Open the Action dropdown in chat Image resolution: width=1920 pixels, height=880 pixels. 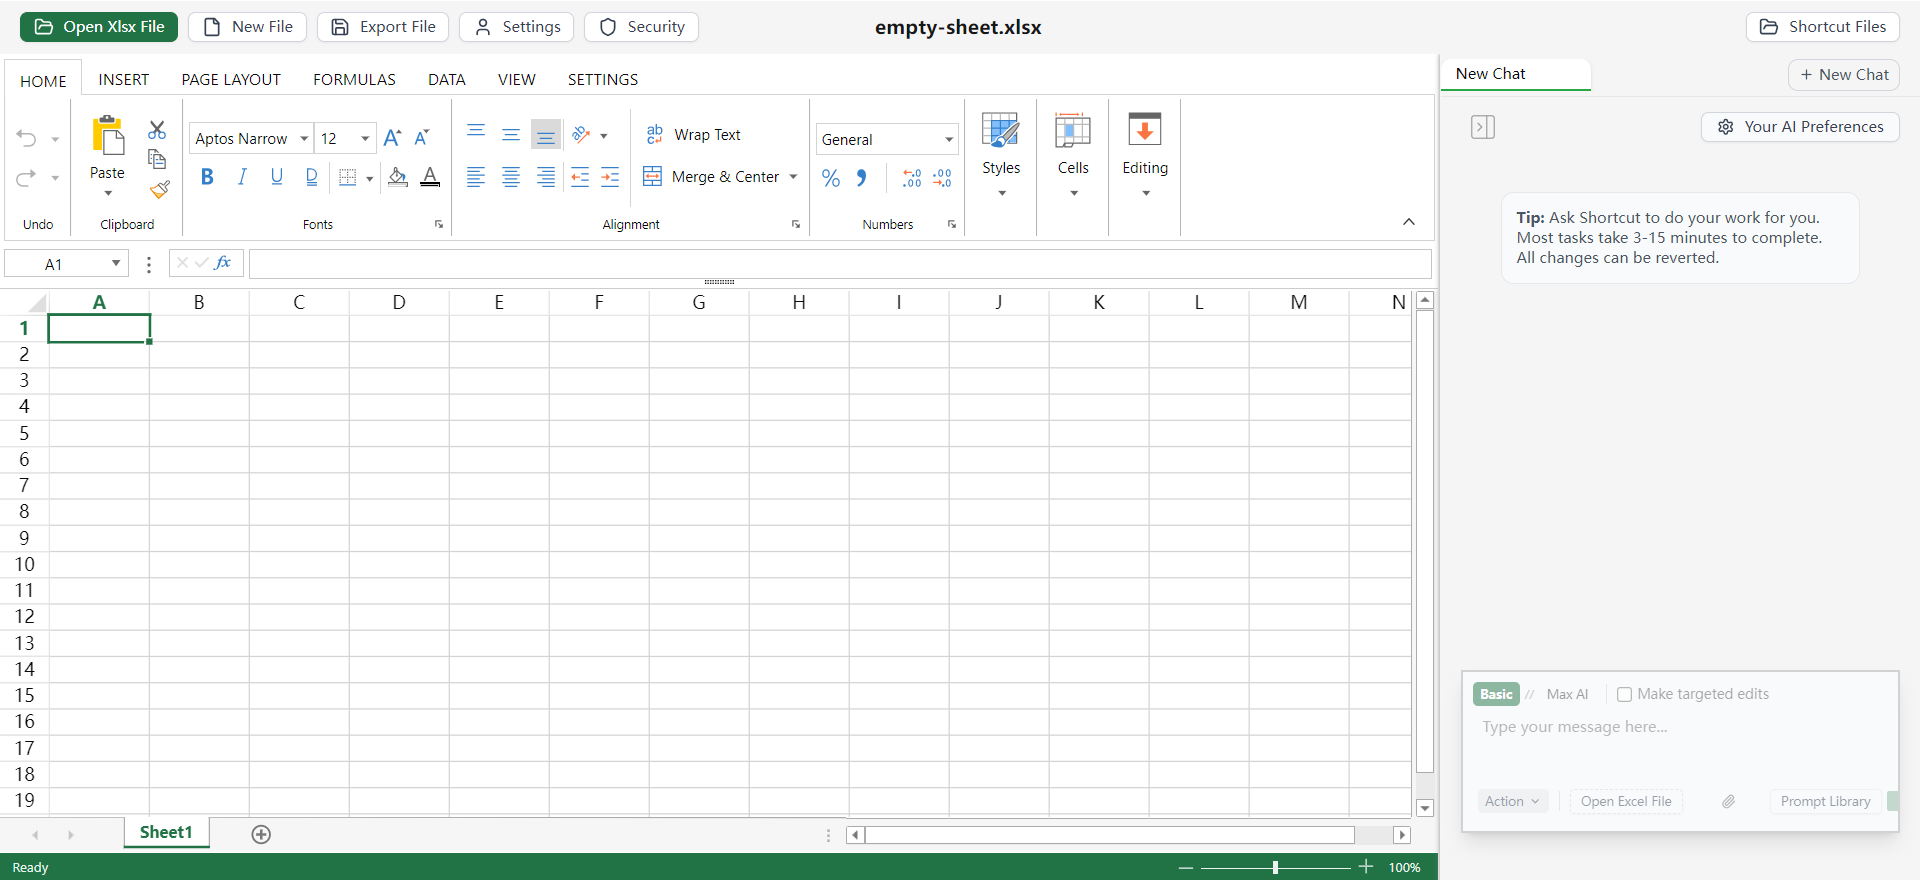pos(1512,801)
